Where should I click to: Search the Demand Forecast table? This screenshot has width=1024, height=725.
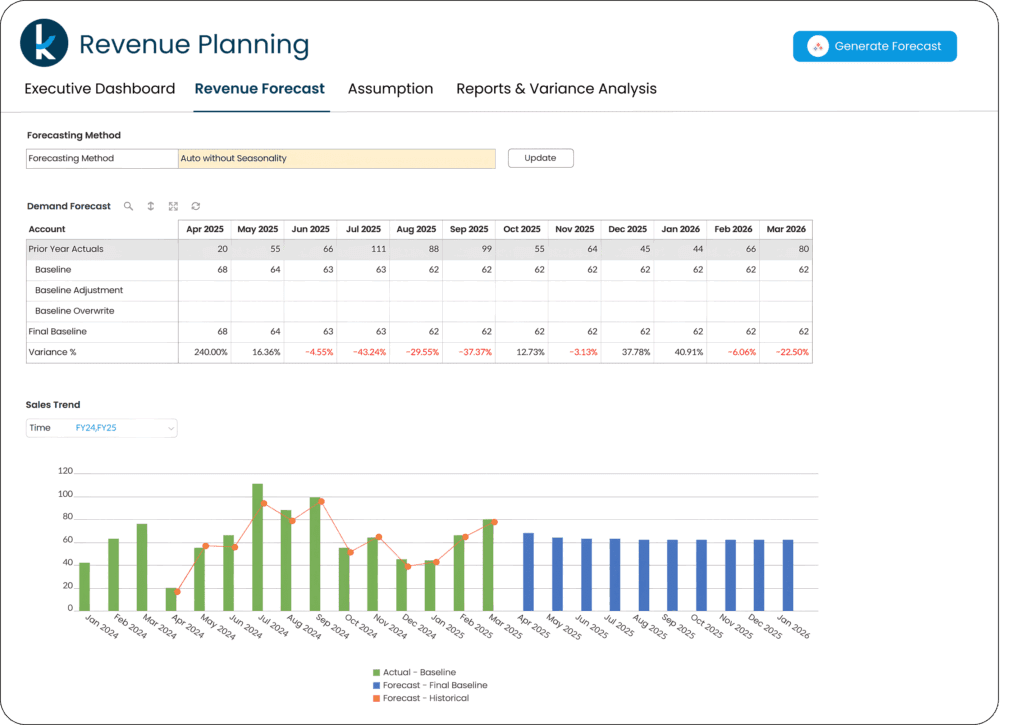[128, 206]
